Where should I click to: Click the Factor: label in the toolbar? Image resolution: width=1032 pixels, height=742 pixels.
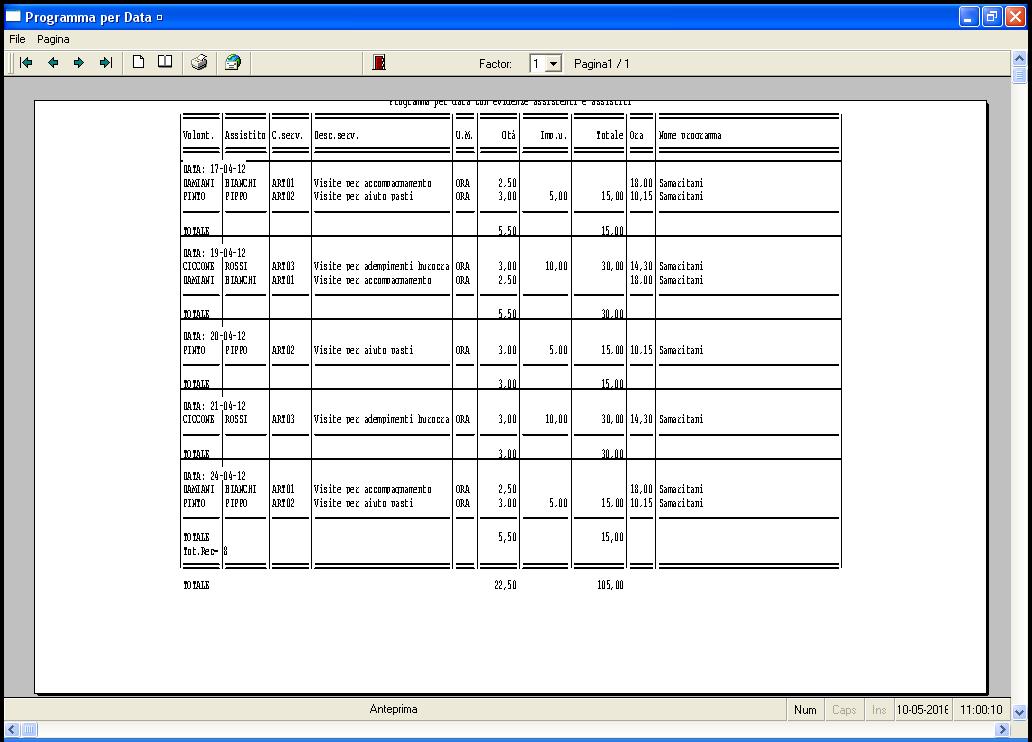[x=495, y=64]
